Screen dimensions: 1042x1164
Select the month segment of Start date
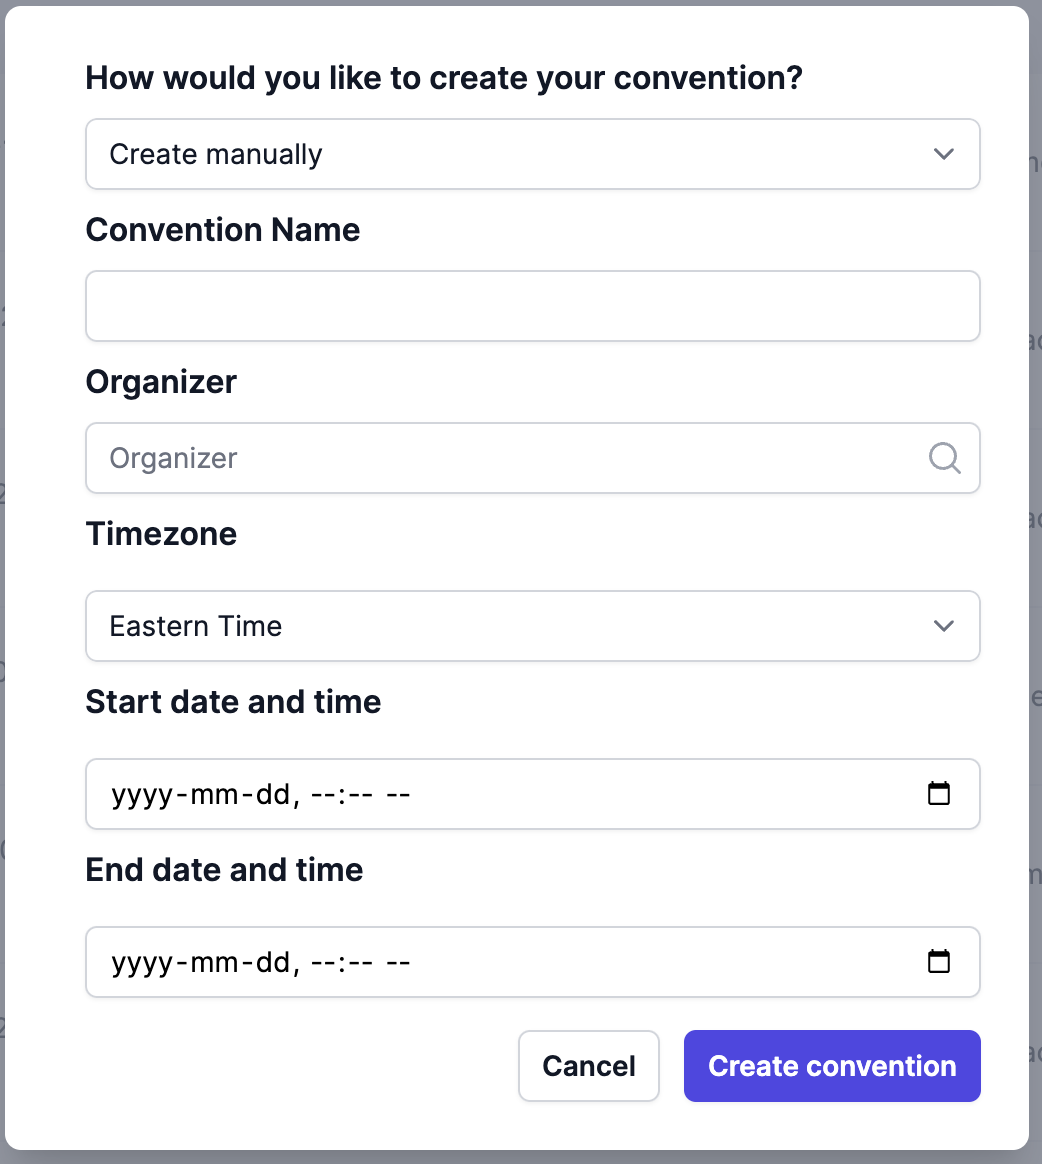click(213, 795)
